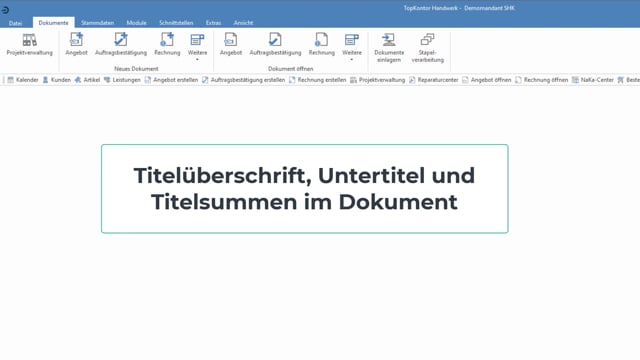Click the application logo icon in the title bar
Viewport: 640px width, 360px height.
(5, 9)
